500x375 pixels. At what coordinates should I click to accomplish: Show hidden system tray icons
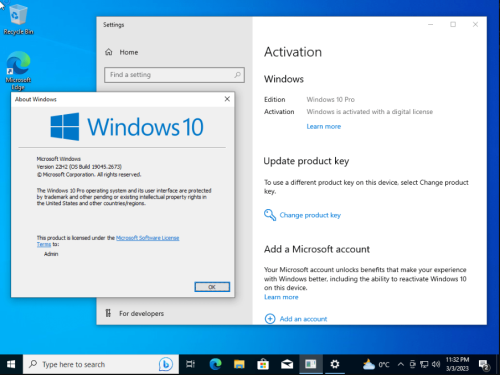tap(401, 364)
